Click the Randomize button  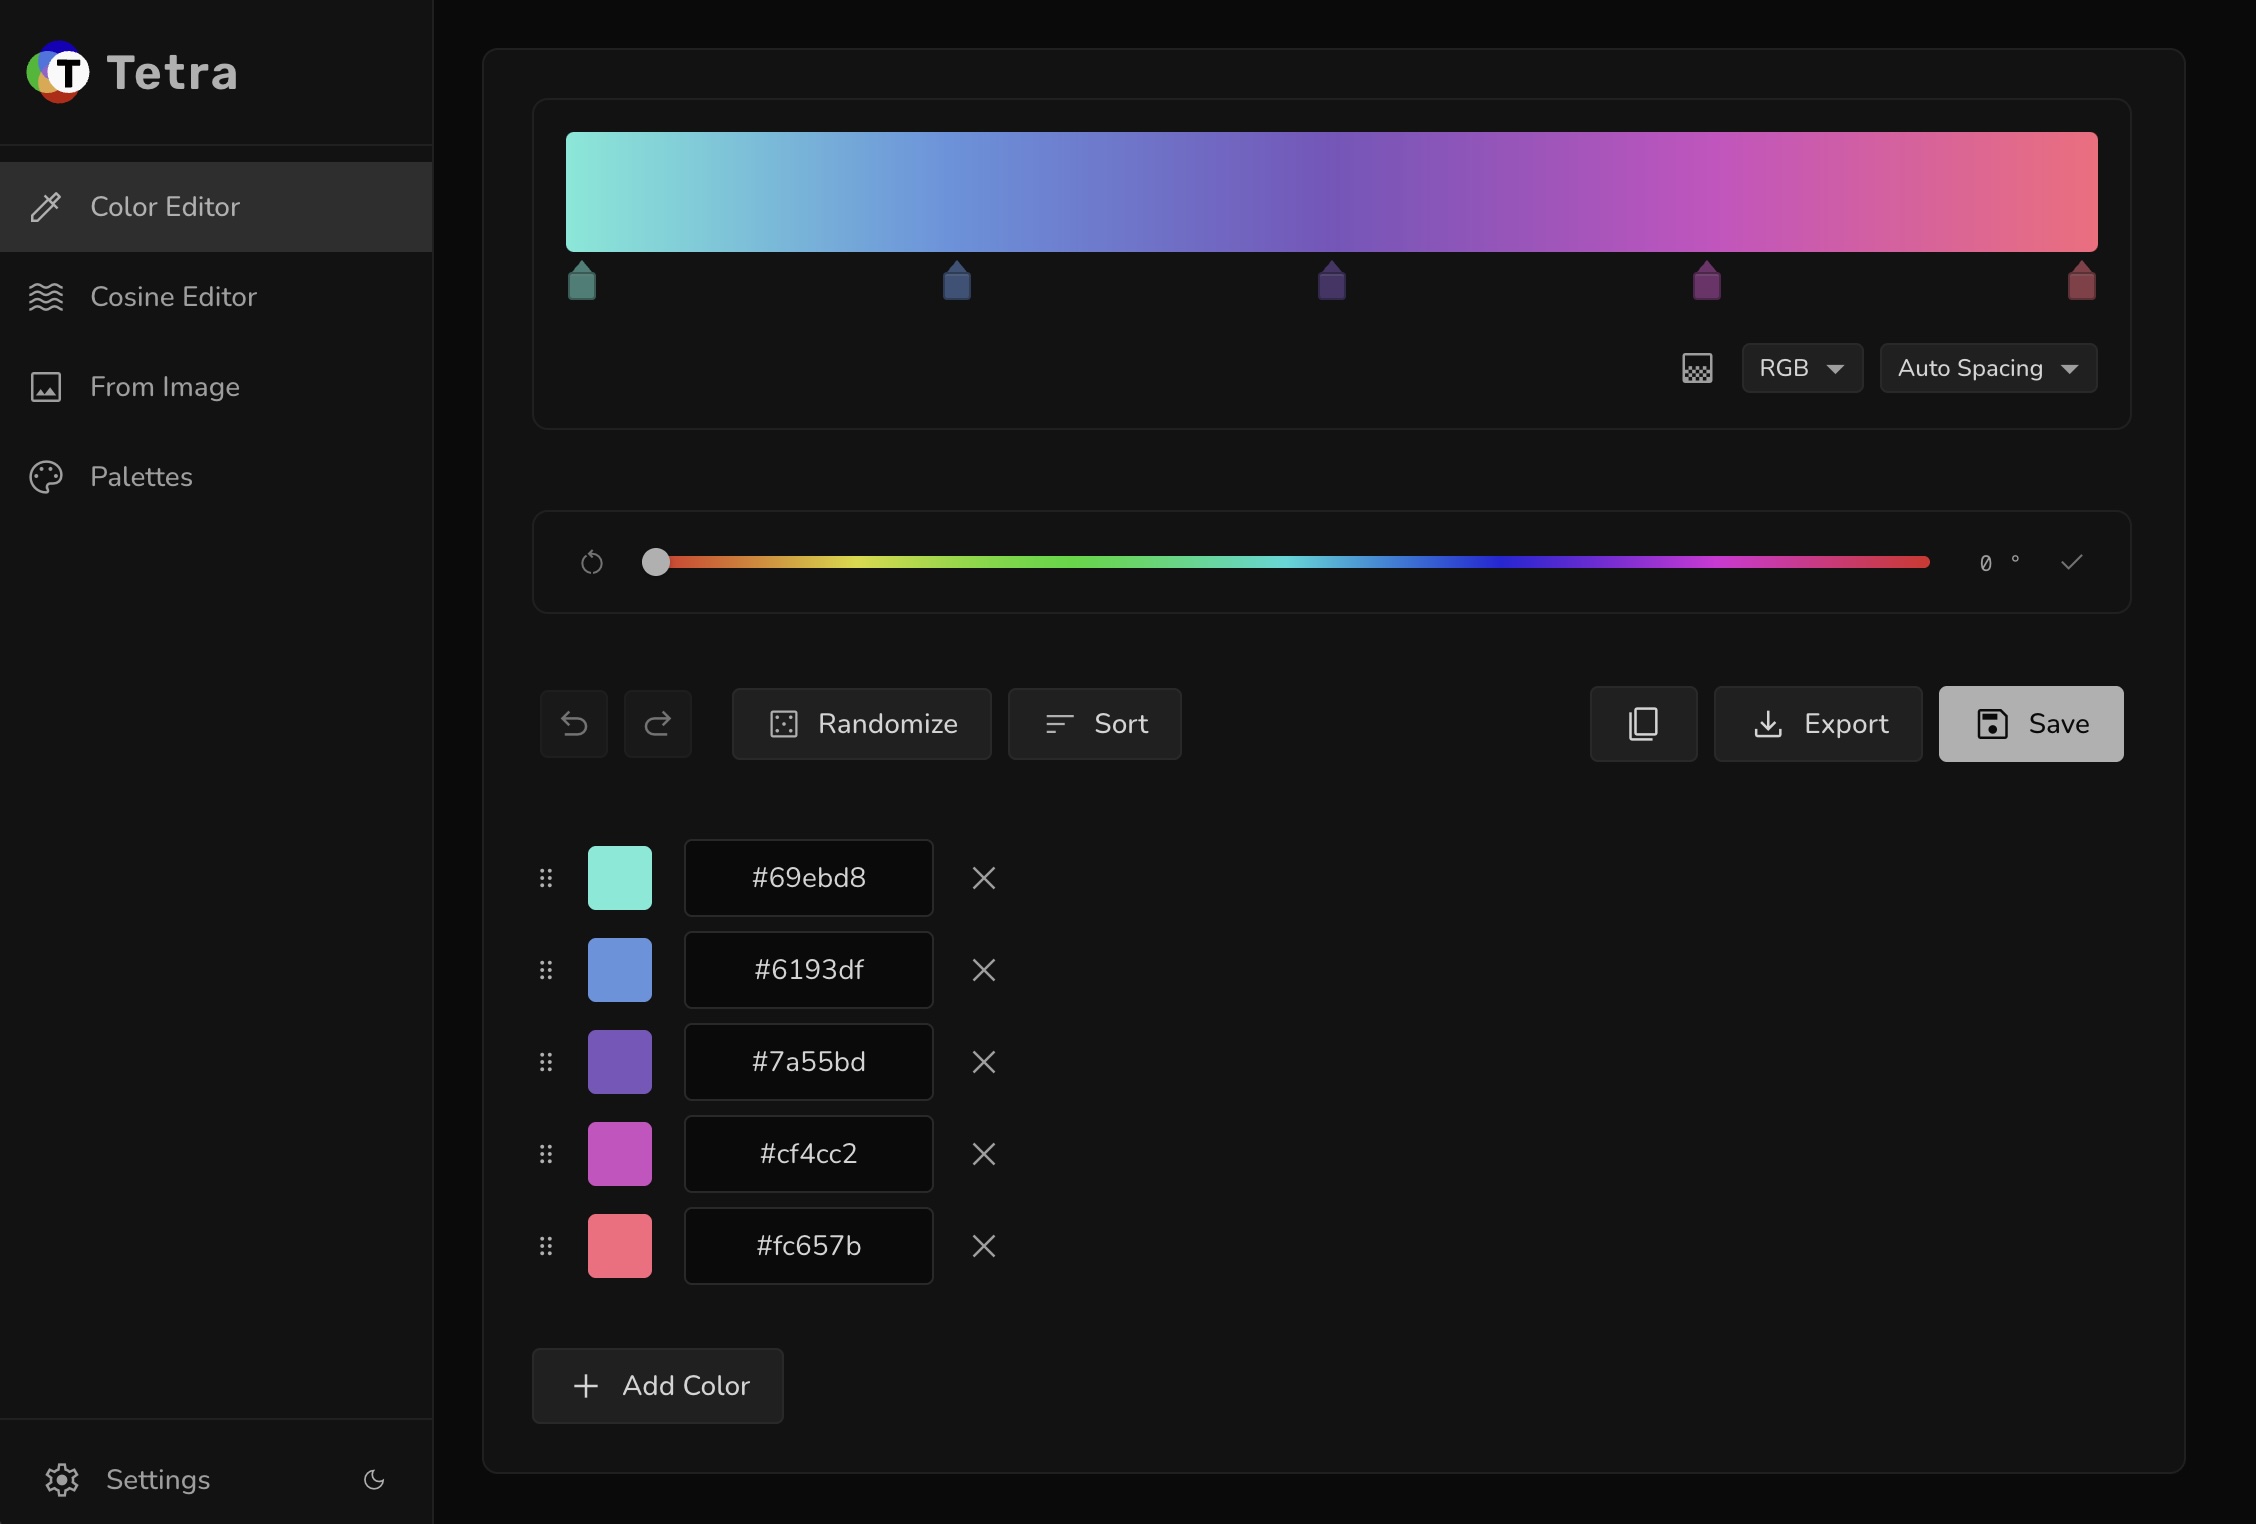tap(862, 724)
